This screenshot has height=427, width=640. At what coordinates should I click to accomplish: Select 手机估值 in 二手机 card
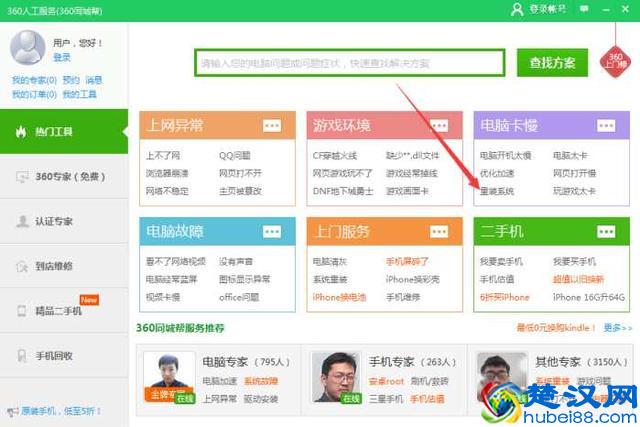497,279
